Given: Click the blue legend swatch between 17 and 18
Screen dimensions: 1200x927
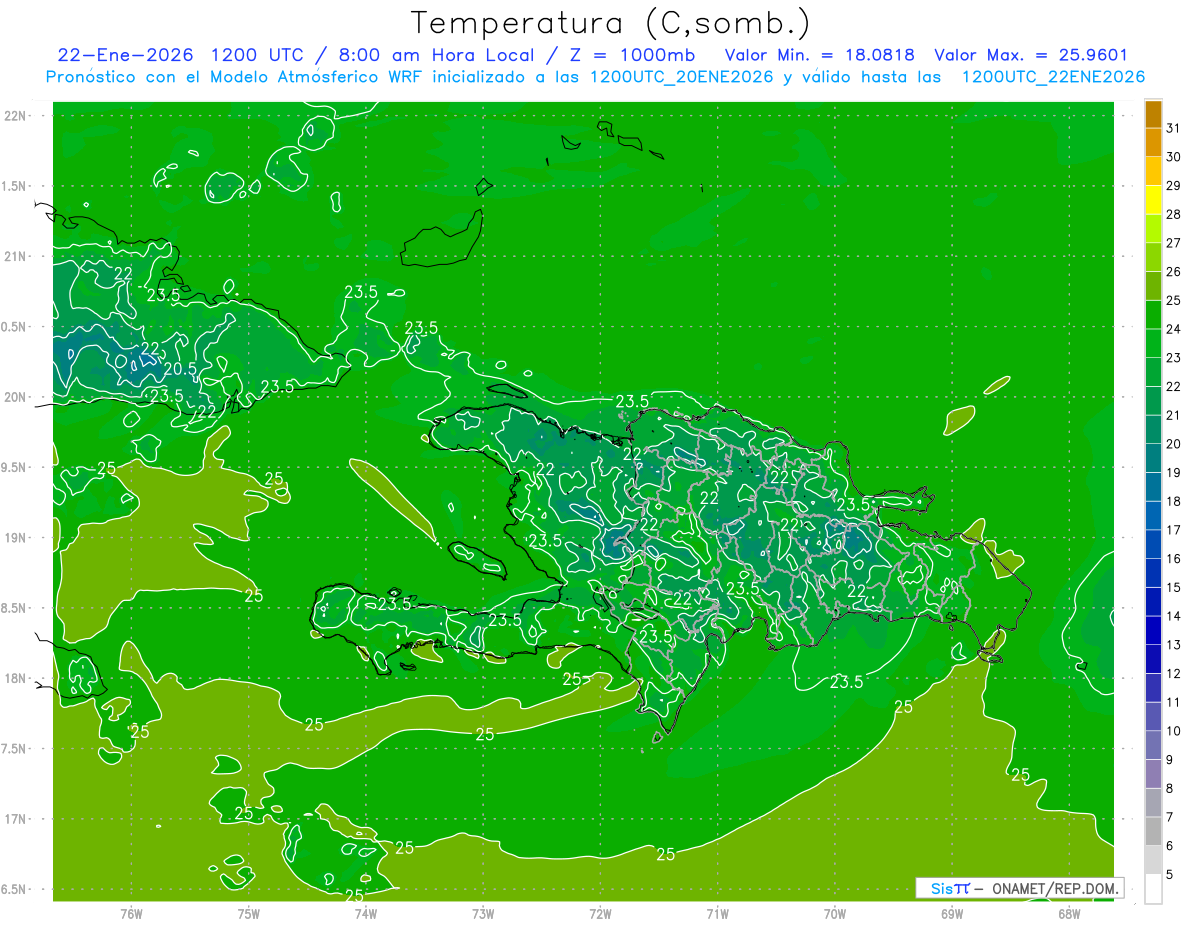Looking at the screenshot, I should 1153,516.
